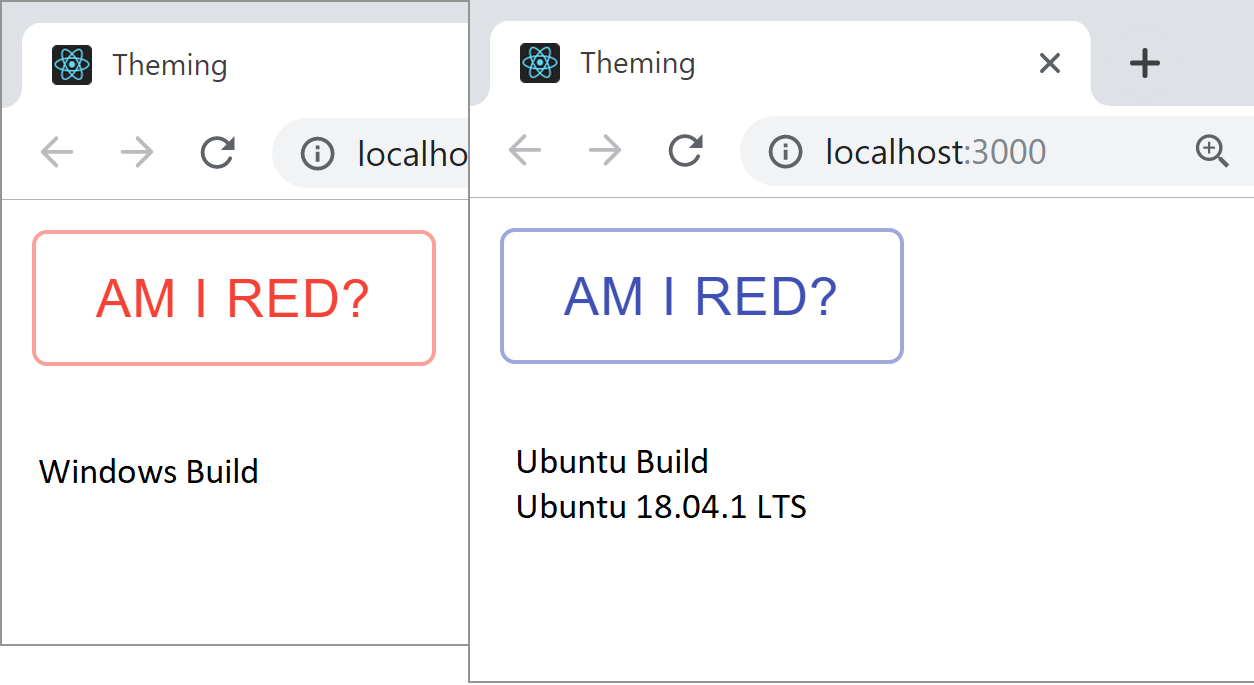The height and width of the screenshot is (685, 1254).
Task: Click the React favicon on the left Theming tab
Action: 71,63
